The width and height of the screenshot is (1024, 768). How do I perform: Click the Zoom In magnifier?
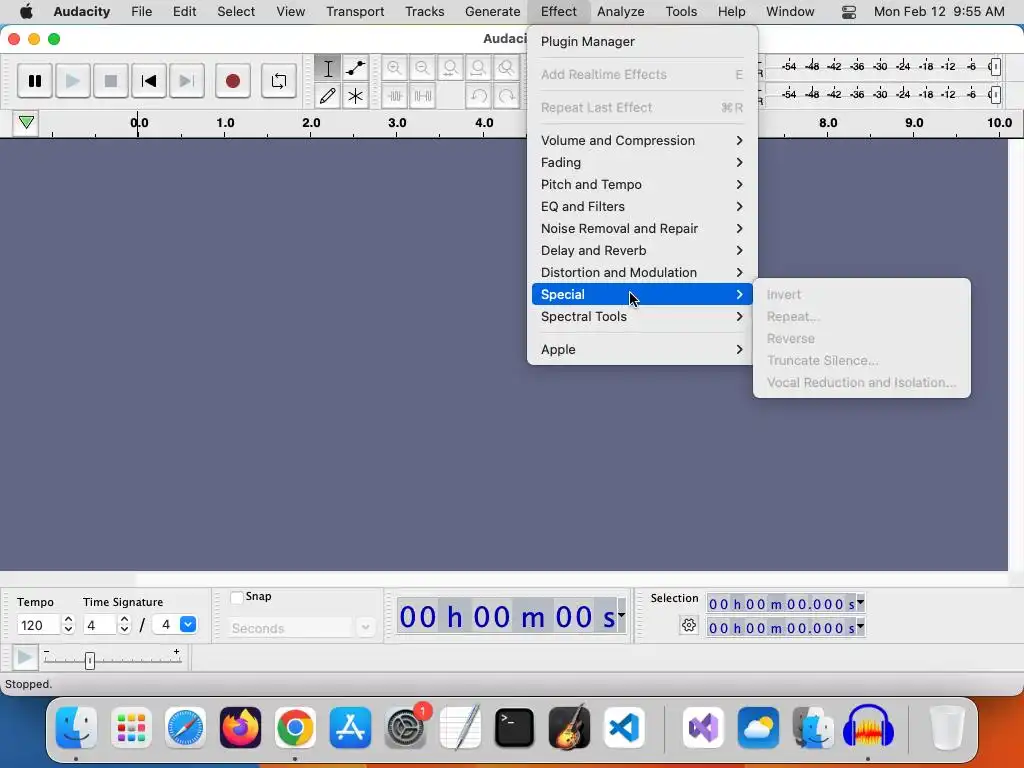pyautogui.click(x=394, y=68)
